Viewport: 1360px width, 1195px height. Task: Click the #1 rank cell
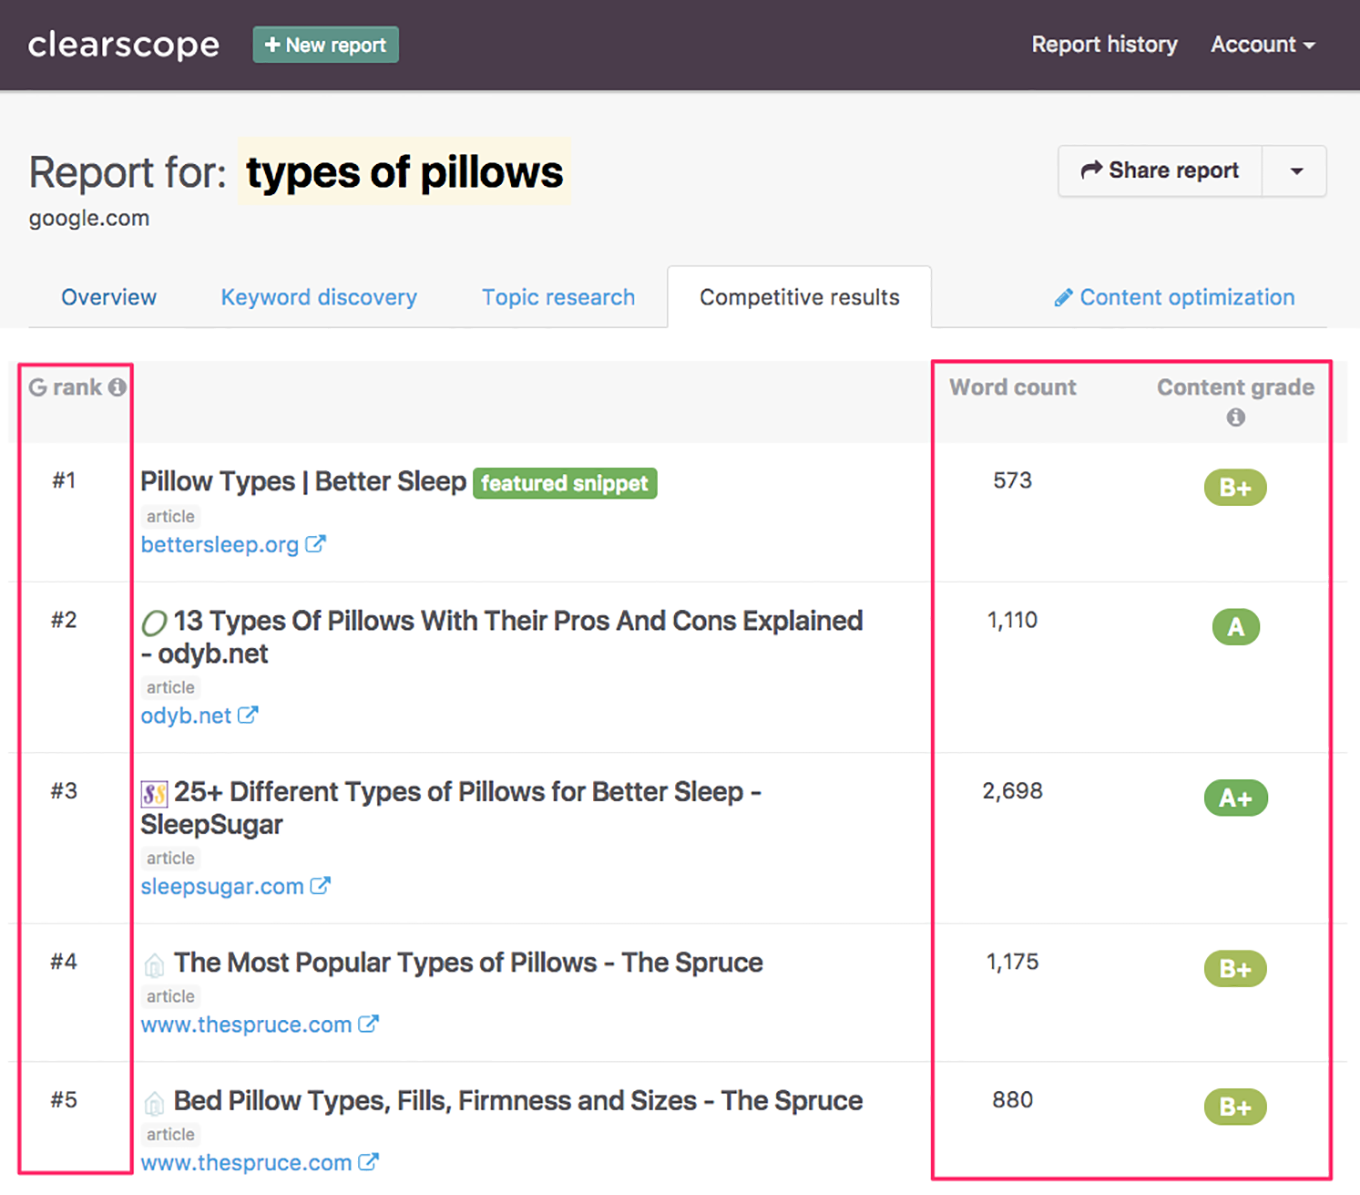tap(64, 481)
